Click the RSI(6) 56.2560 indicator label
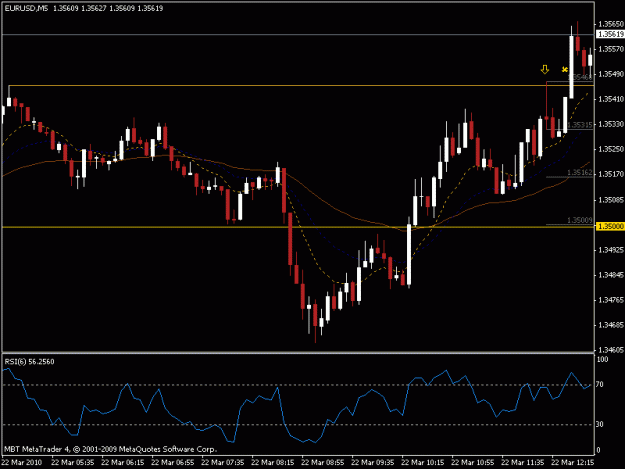Image resolution: width=625 pixels, height=469 pixels. coord(29,362)
